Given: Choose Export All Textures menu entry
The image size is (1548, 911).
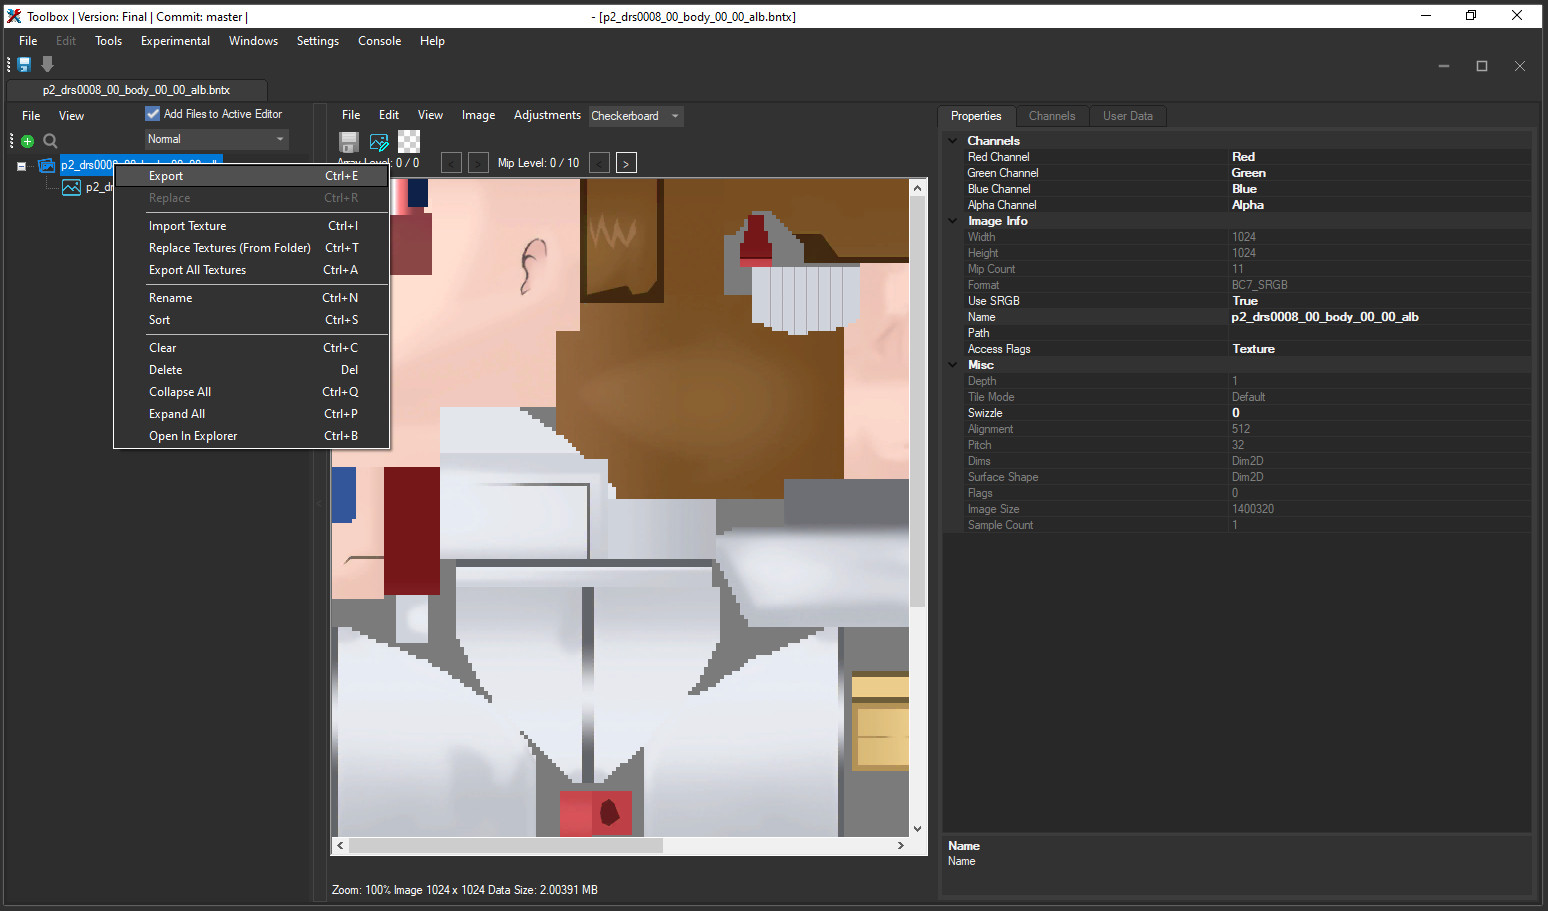Looking at the screenshot, I should click(x=252, y=270).
